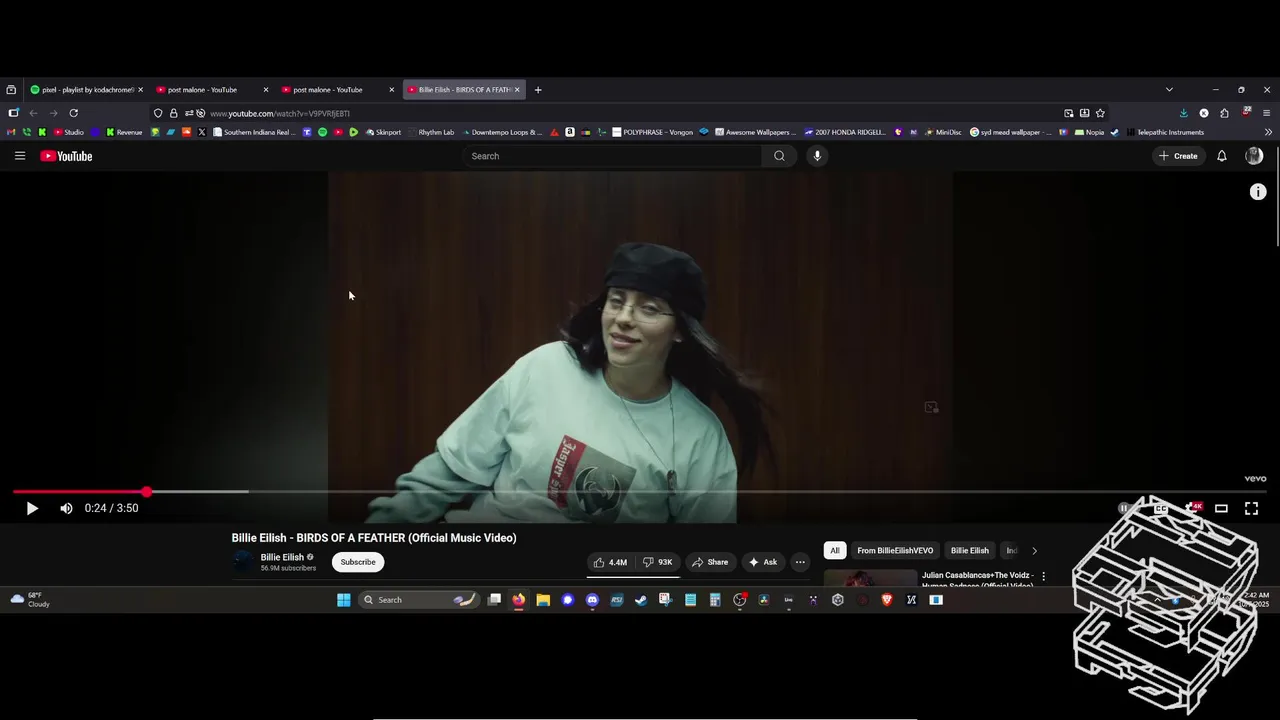List all tabs dropdown chevron
Viewport: 1280px width, 720px height.
coord(1169,90)
